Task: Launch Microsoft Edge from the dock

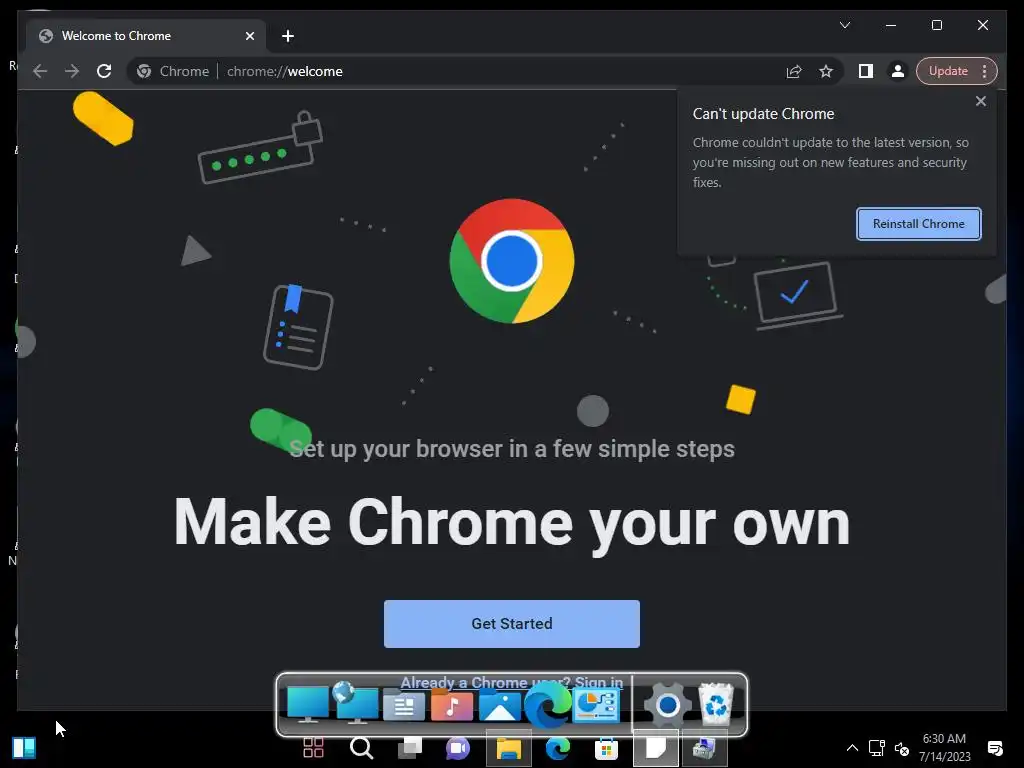Action: 548,705
